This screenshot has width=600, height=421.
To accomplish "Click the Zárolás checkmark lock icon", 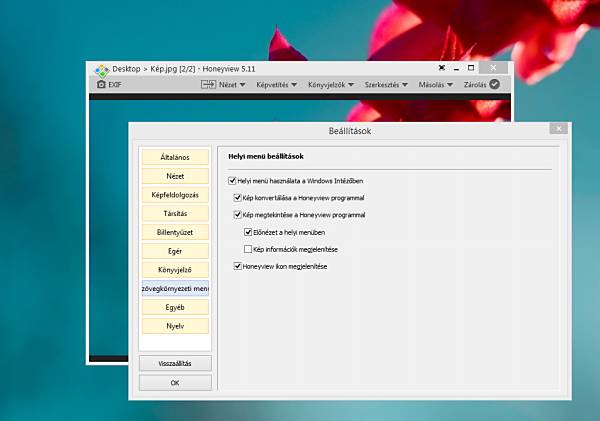I will [x=494, y=84].
